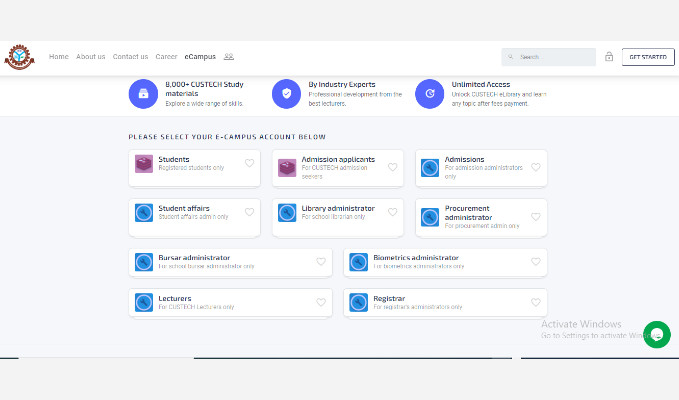Click the lock icon beside the search box

pyautogui.click(x=609, y=57)
